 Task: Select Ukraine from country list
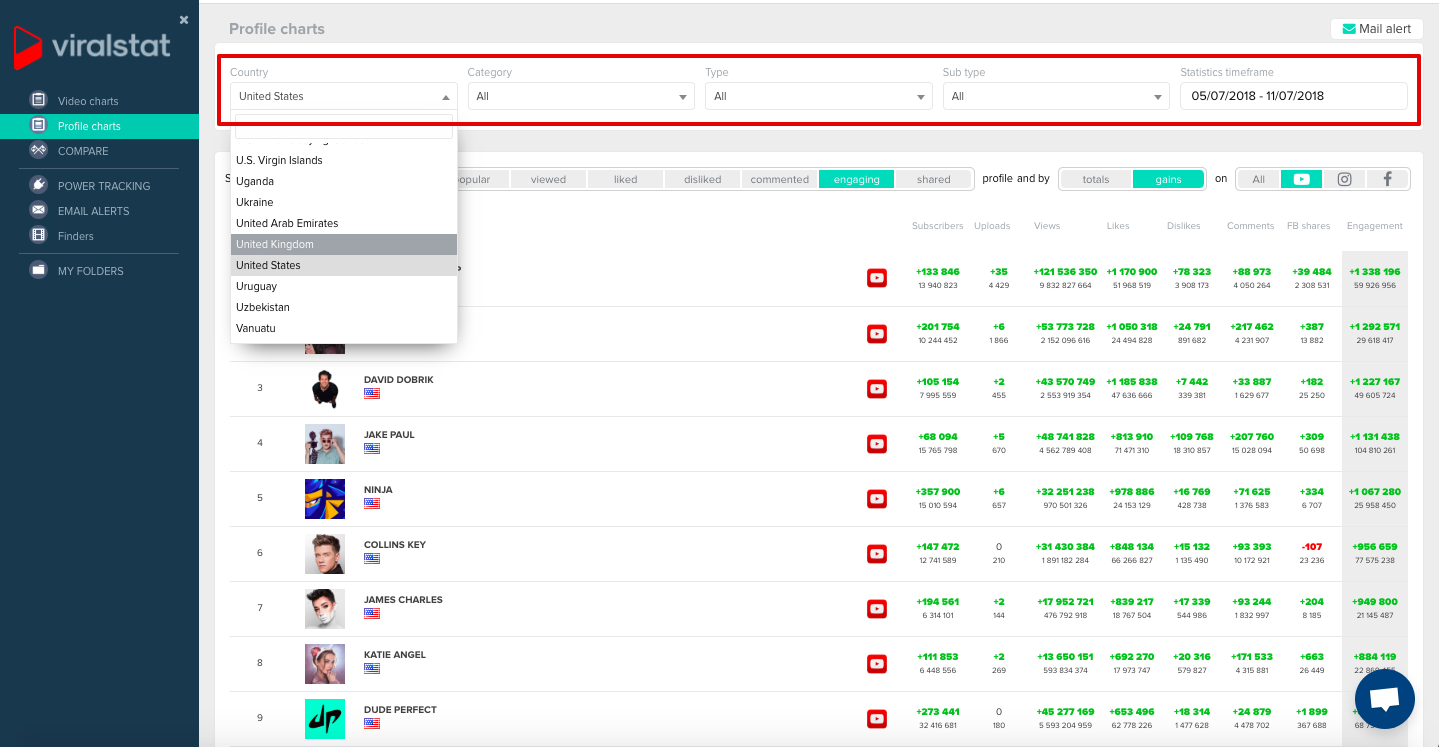(344, 202)
